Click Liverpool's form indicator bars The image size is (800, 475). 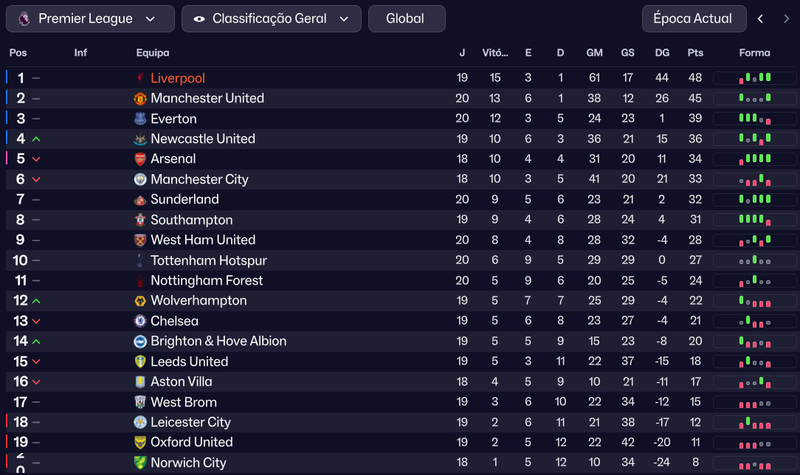(x=755, y=78)
